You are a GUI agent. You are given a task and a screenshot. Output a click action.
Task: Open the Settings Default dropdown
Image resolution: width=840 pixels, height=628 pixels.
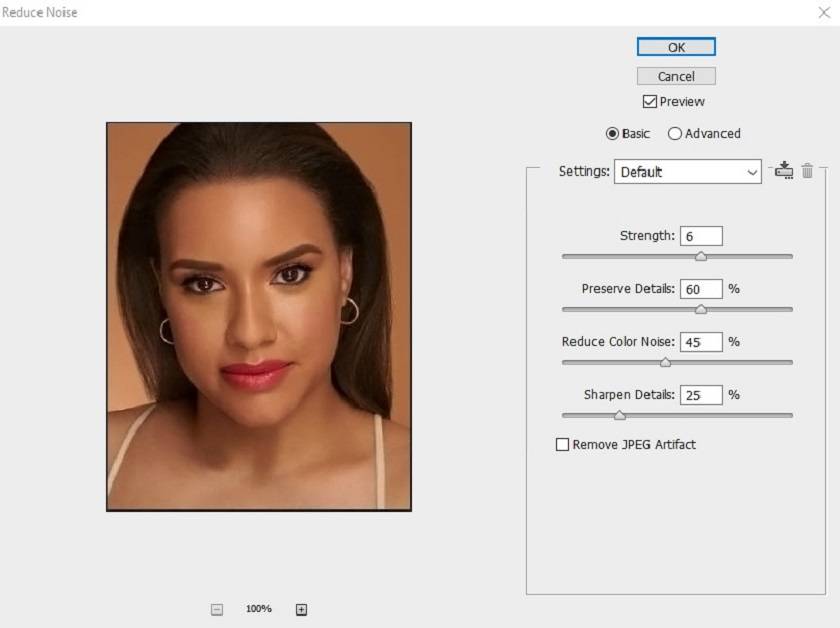688,172
